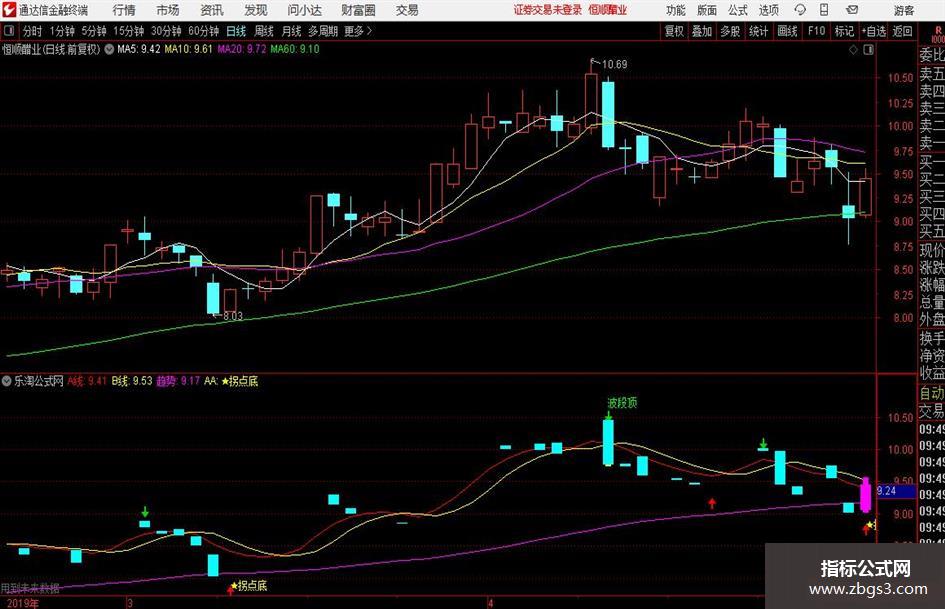This screenshot has height=609, width=945.
Task: Click the 返回 back button
Action: (x=903, y=31)
